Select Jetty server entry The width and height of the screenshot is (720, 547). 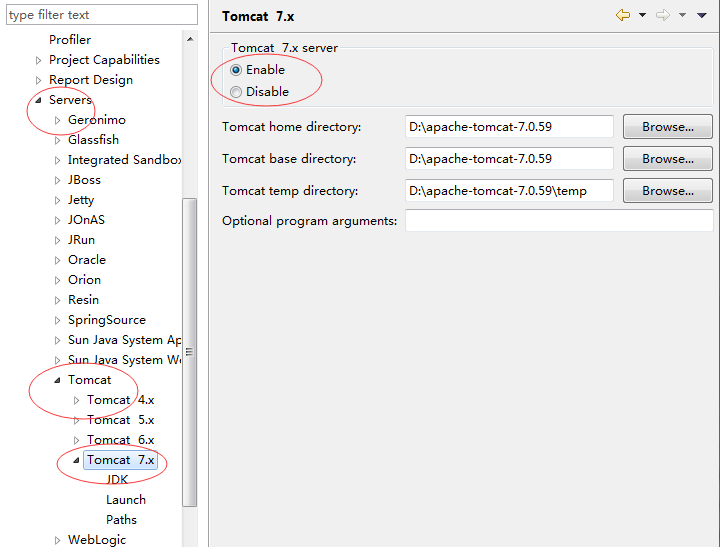coord(81,200)
